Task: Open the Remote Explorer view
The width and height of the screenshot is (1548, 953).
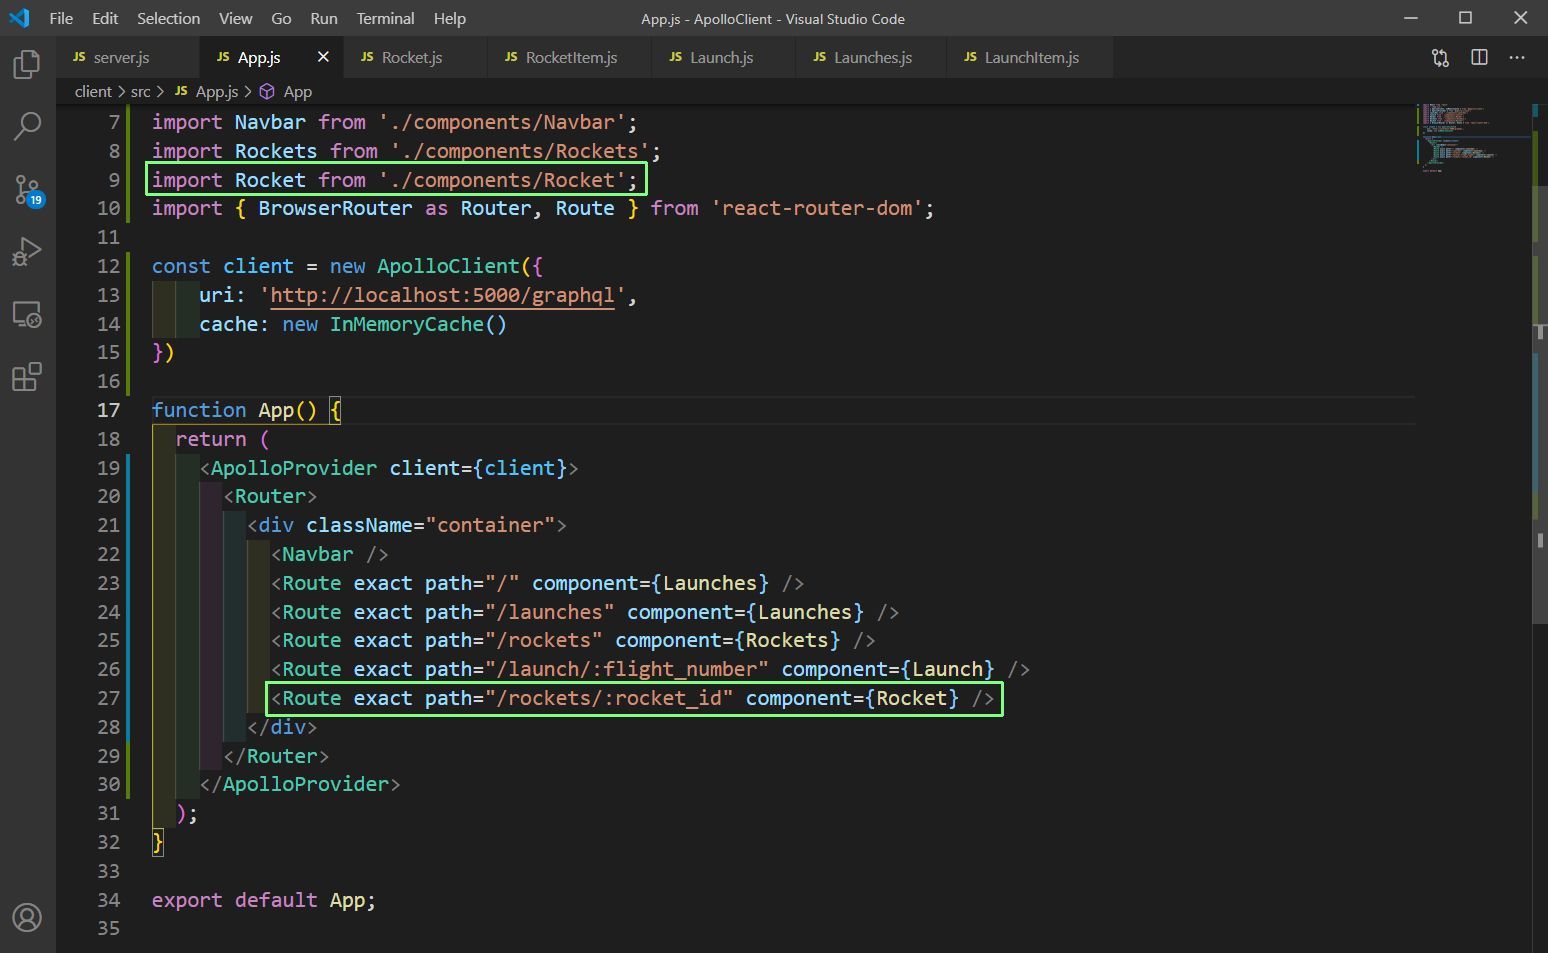Action: (27, 314)
